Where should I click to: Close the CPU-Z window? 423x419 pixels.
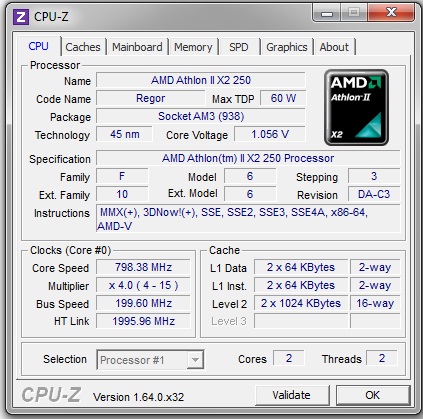[391, 13]
